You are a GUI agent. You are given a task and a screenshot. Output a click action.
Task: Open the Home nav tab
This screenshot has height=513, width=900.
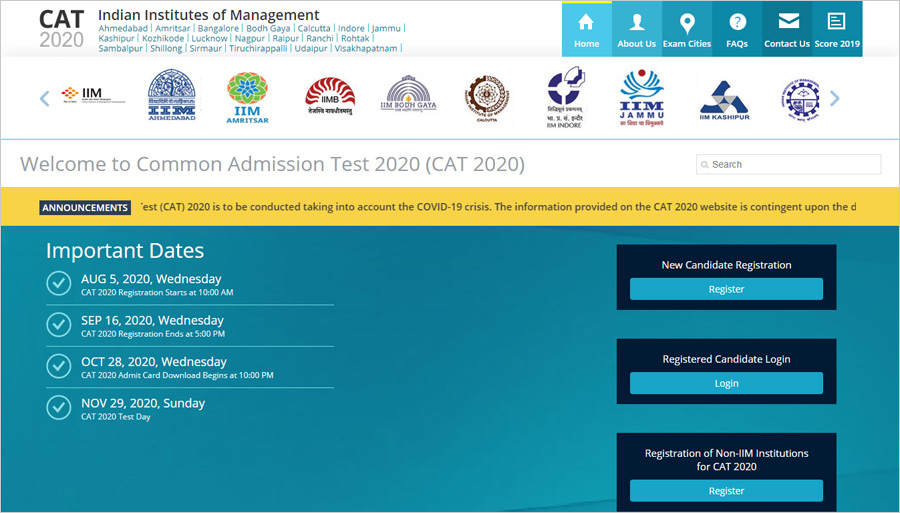click(x=587, y=29)
